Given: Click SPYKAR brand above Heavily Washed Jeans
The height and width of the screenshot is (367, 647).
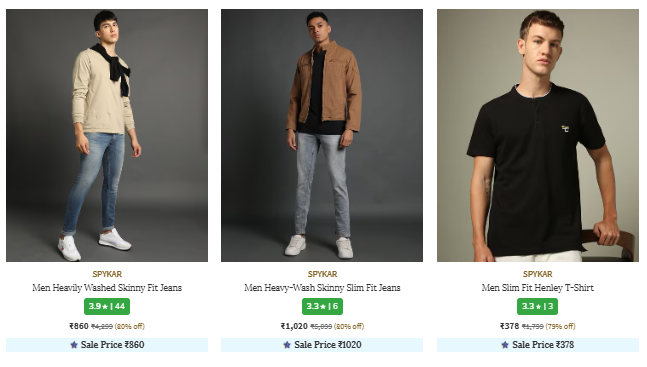Looking at the screenshot, I should coord(107,274).
